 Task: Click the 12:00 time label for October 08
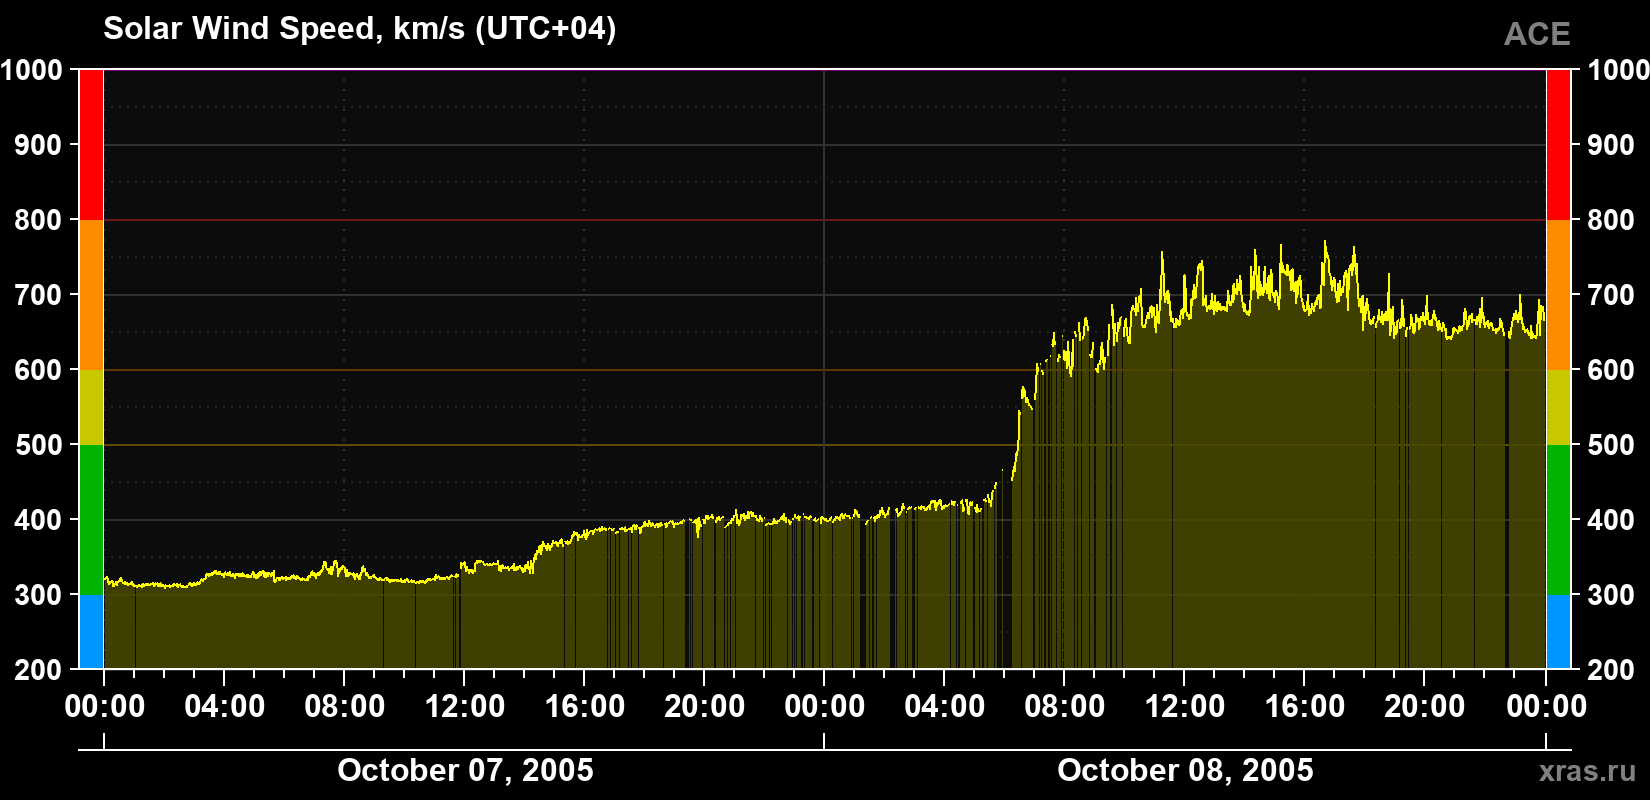(x=1185, y=706)
